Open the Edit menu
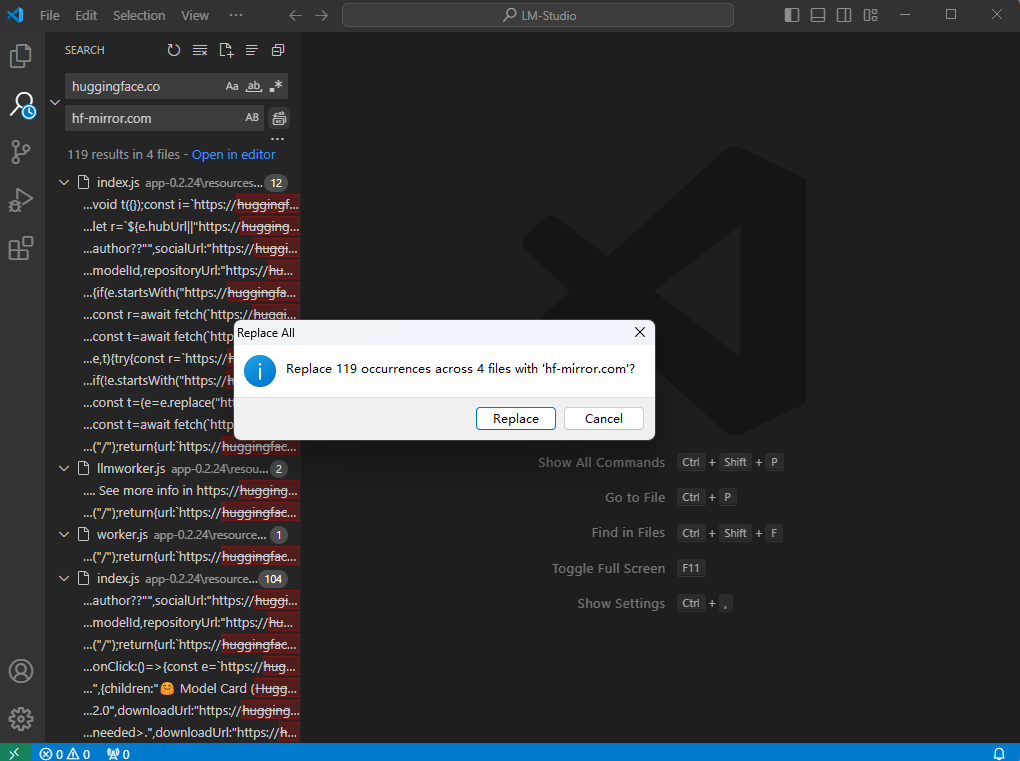 pos(86,15)
